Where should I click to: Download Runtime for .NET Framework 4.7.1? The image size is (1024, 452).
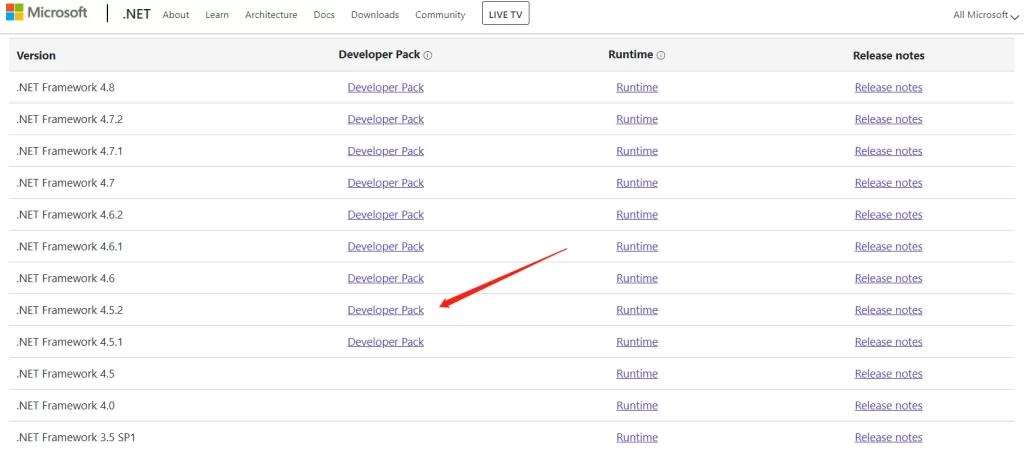[x=637, y=151]
